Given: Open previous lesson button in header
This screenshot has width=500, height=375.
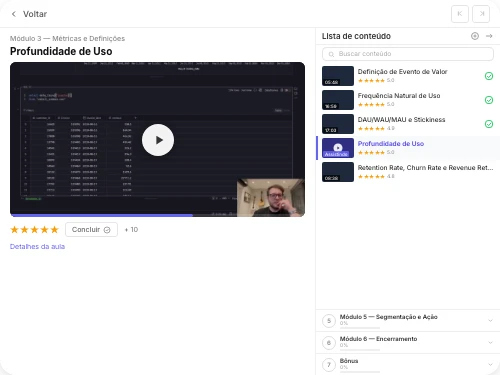Looking at the screenshot, I should (x=460, y=14).
